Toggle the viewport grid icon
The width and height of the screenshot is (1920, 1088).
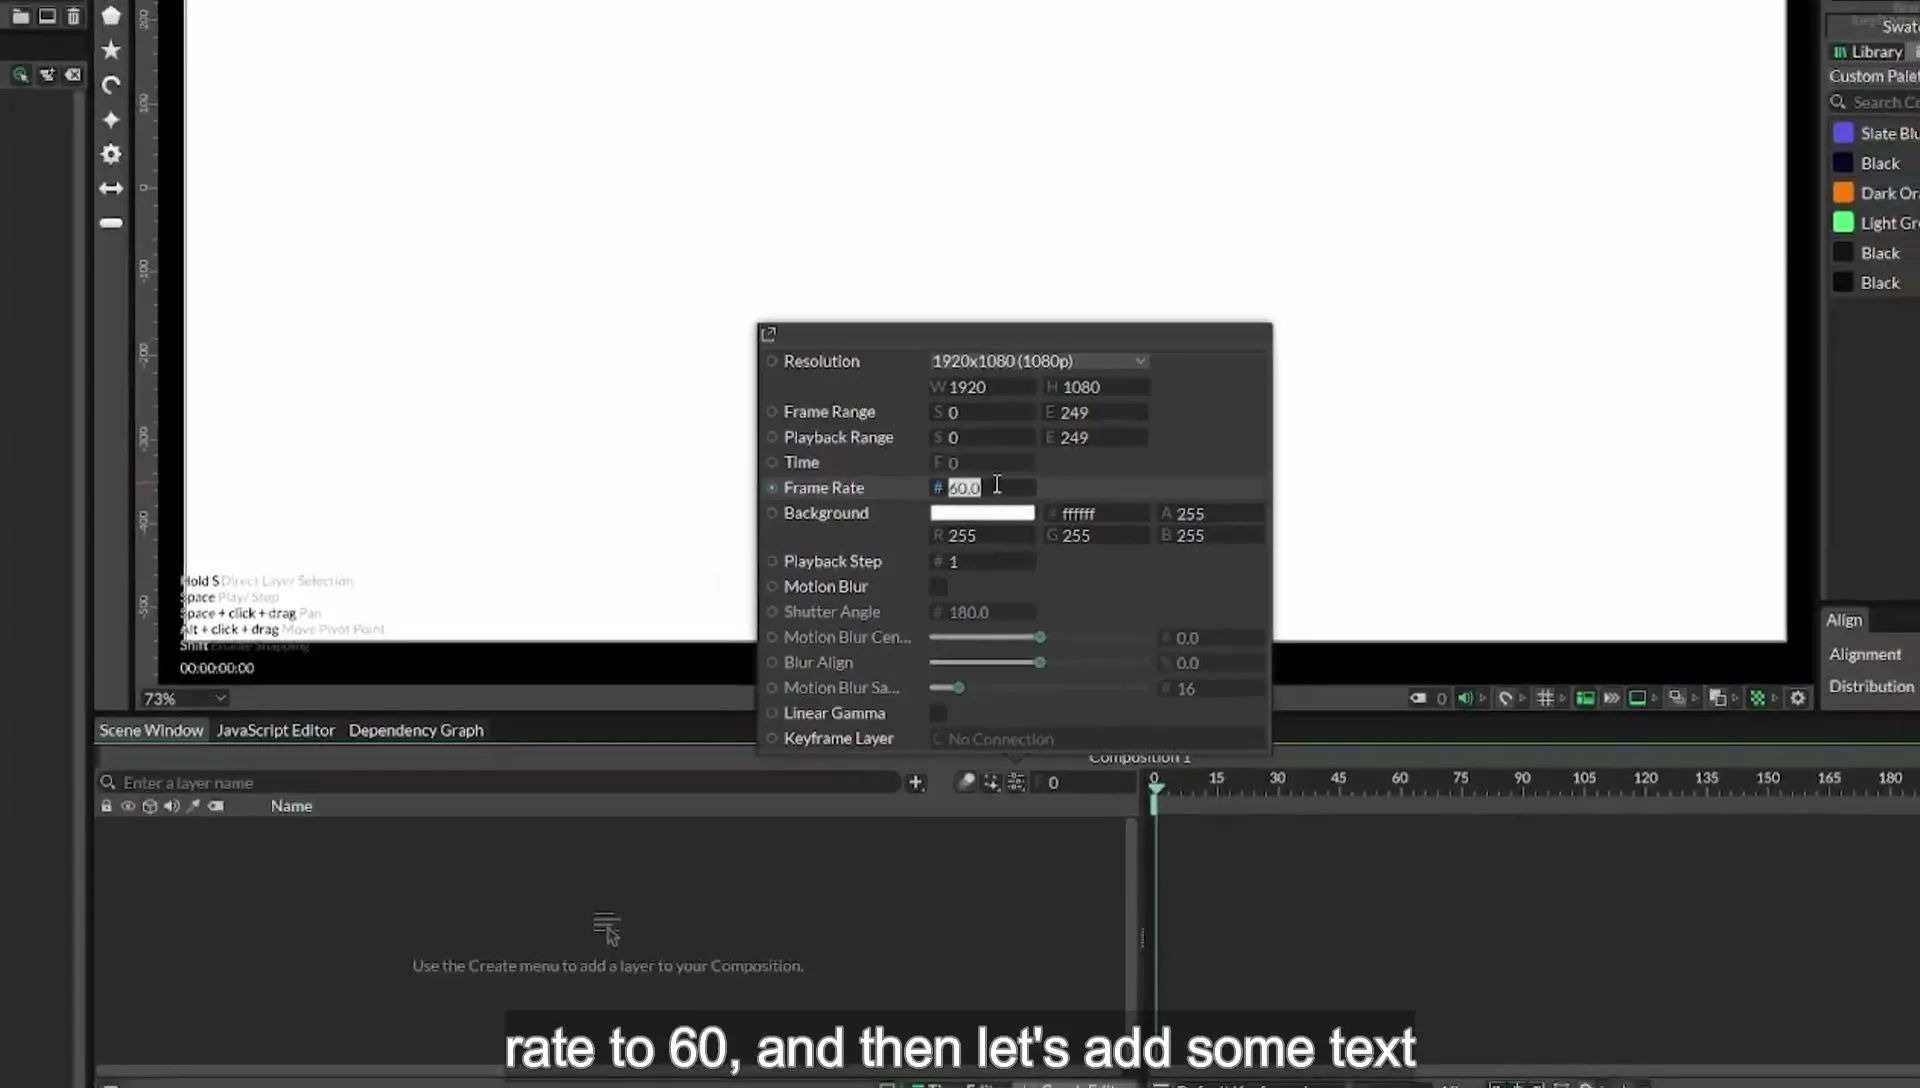click(1545, 698)
